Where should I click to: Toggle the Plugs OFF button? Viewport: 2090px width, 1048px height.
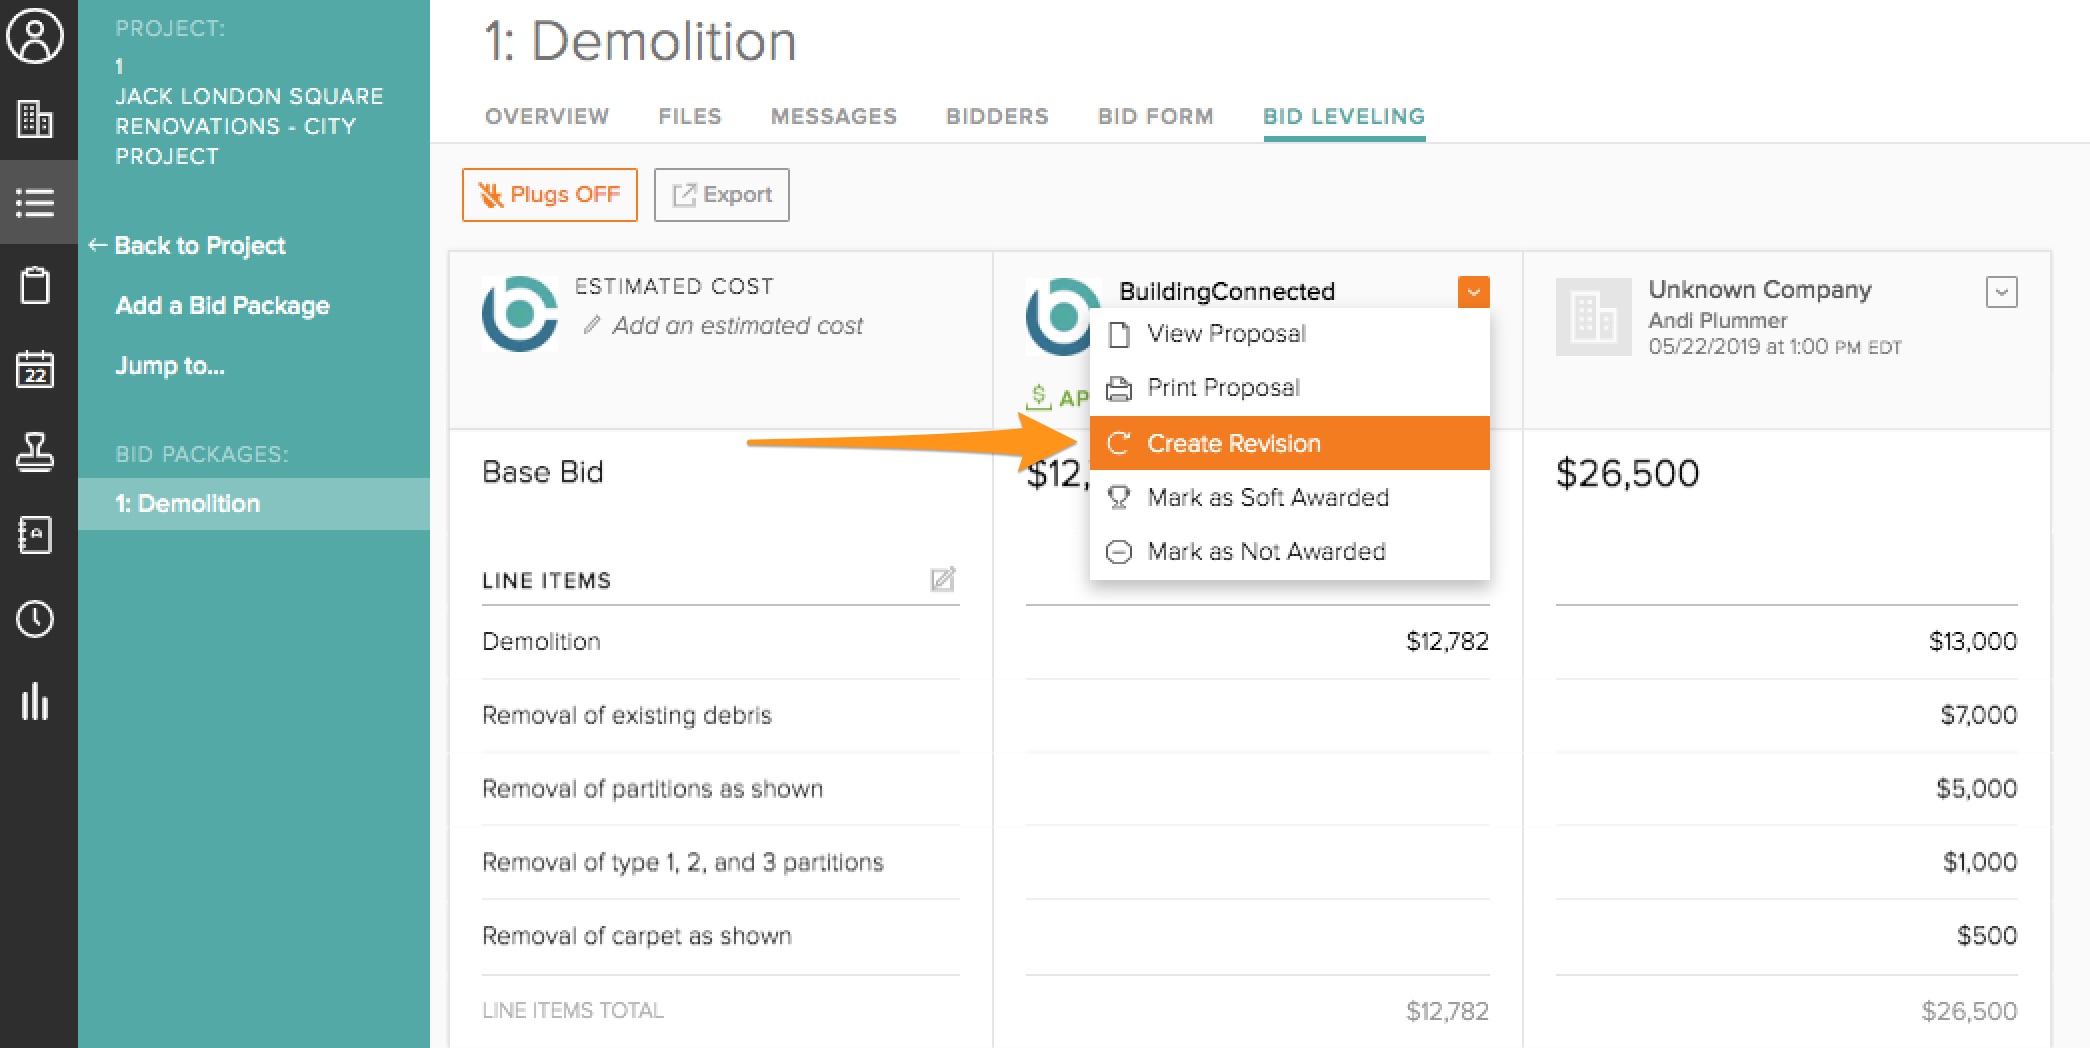point(549,195)
